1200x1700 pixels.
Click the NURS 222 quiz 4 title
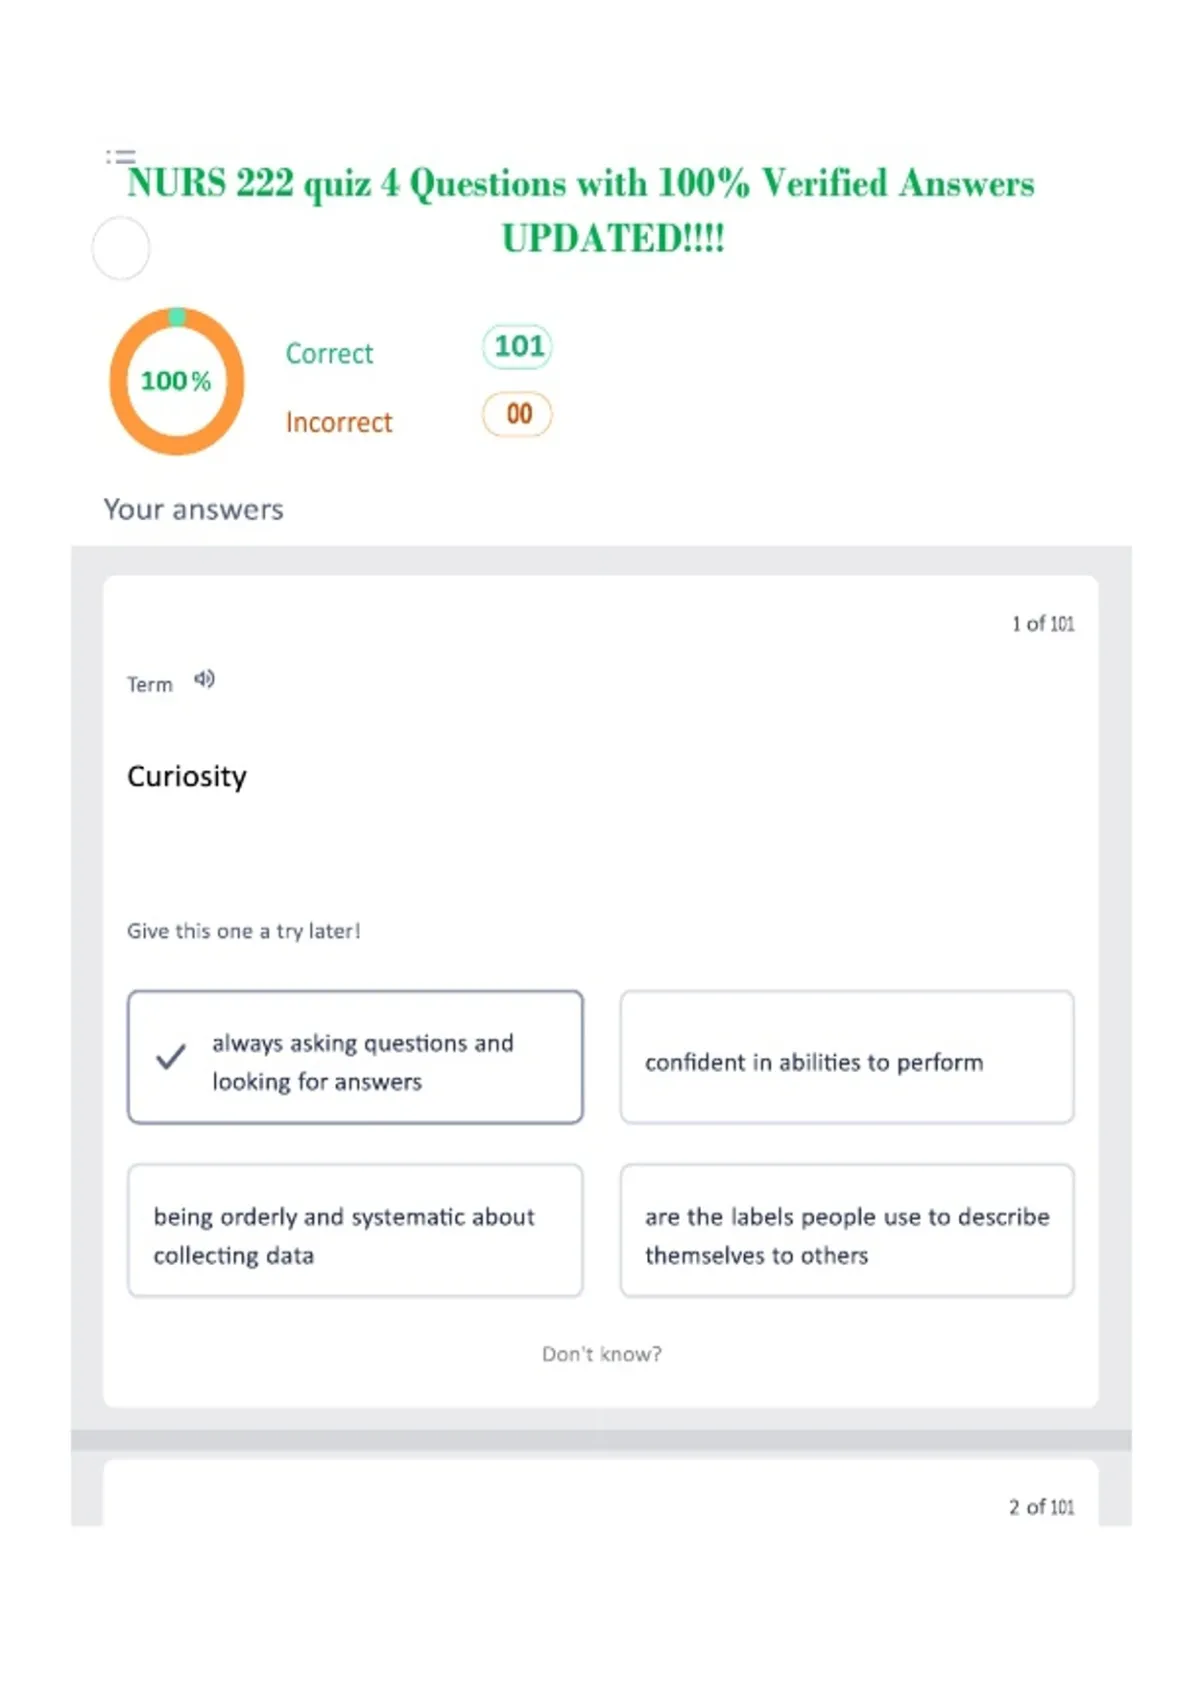pyautogui.click(x=582, y=211)
